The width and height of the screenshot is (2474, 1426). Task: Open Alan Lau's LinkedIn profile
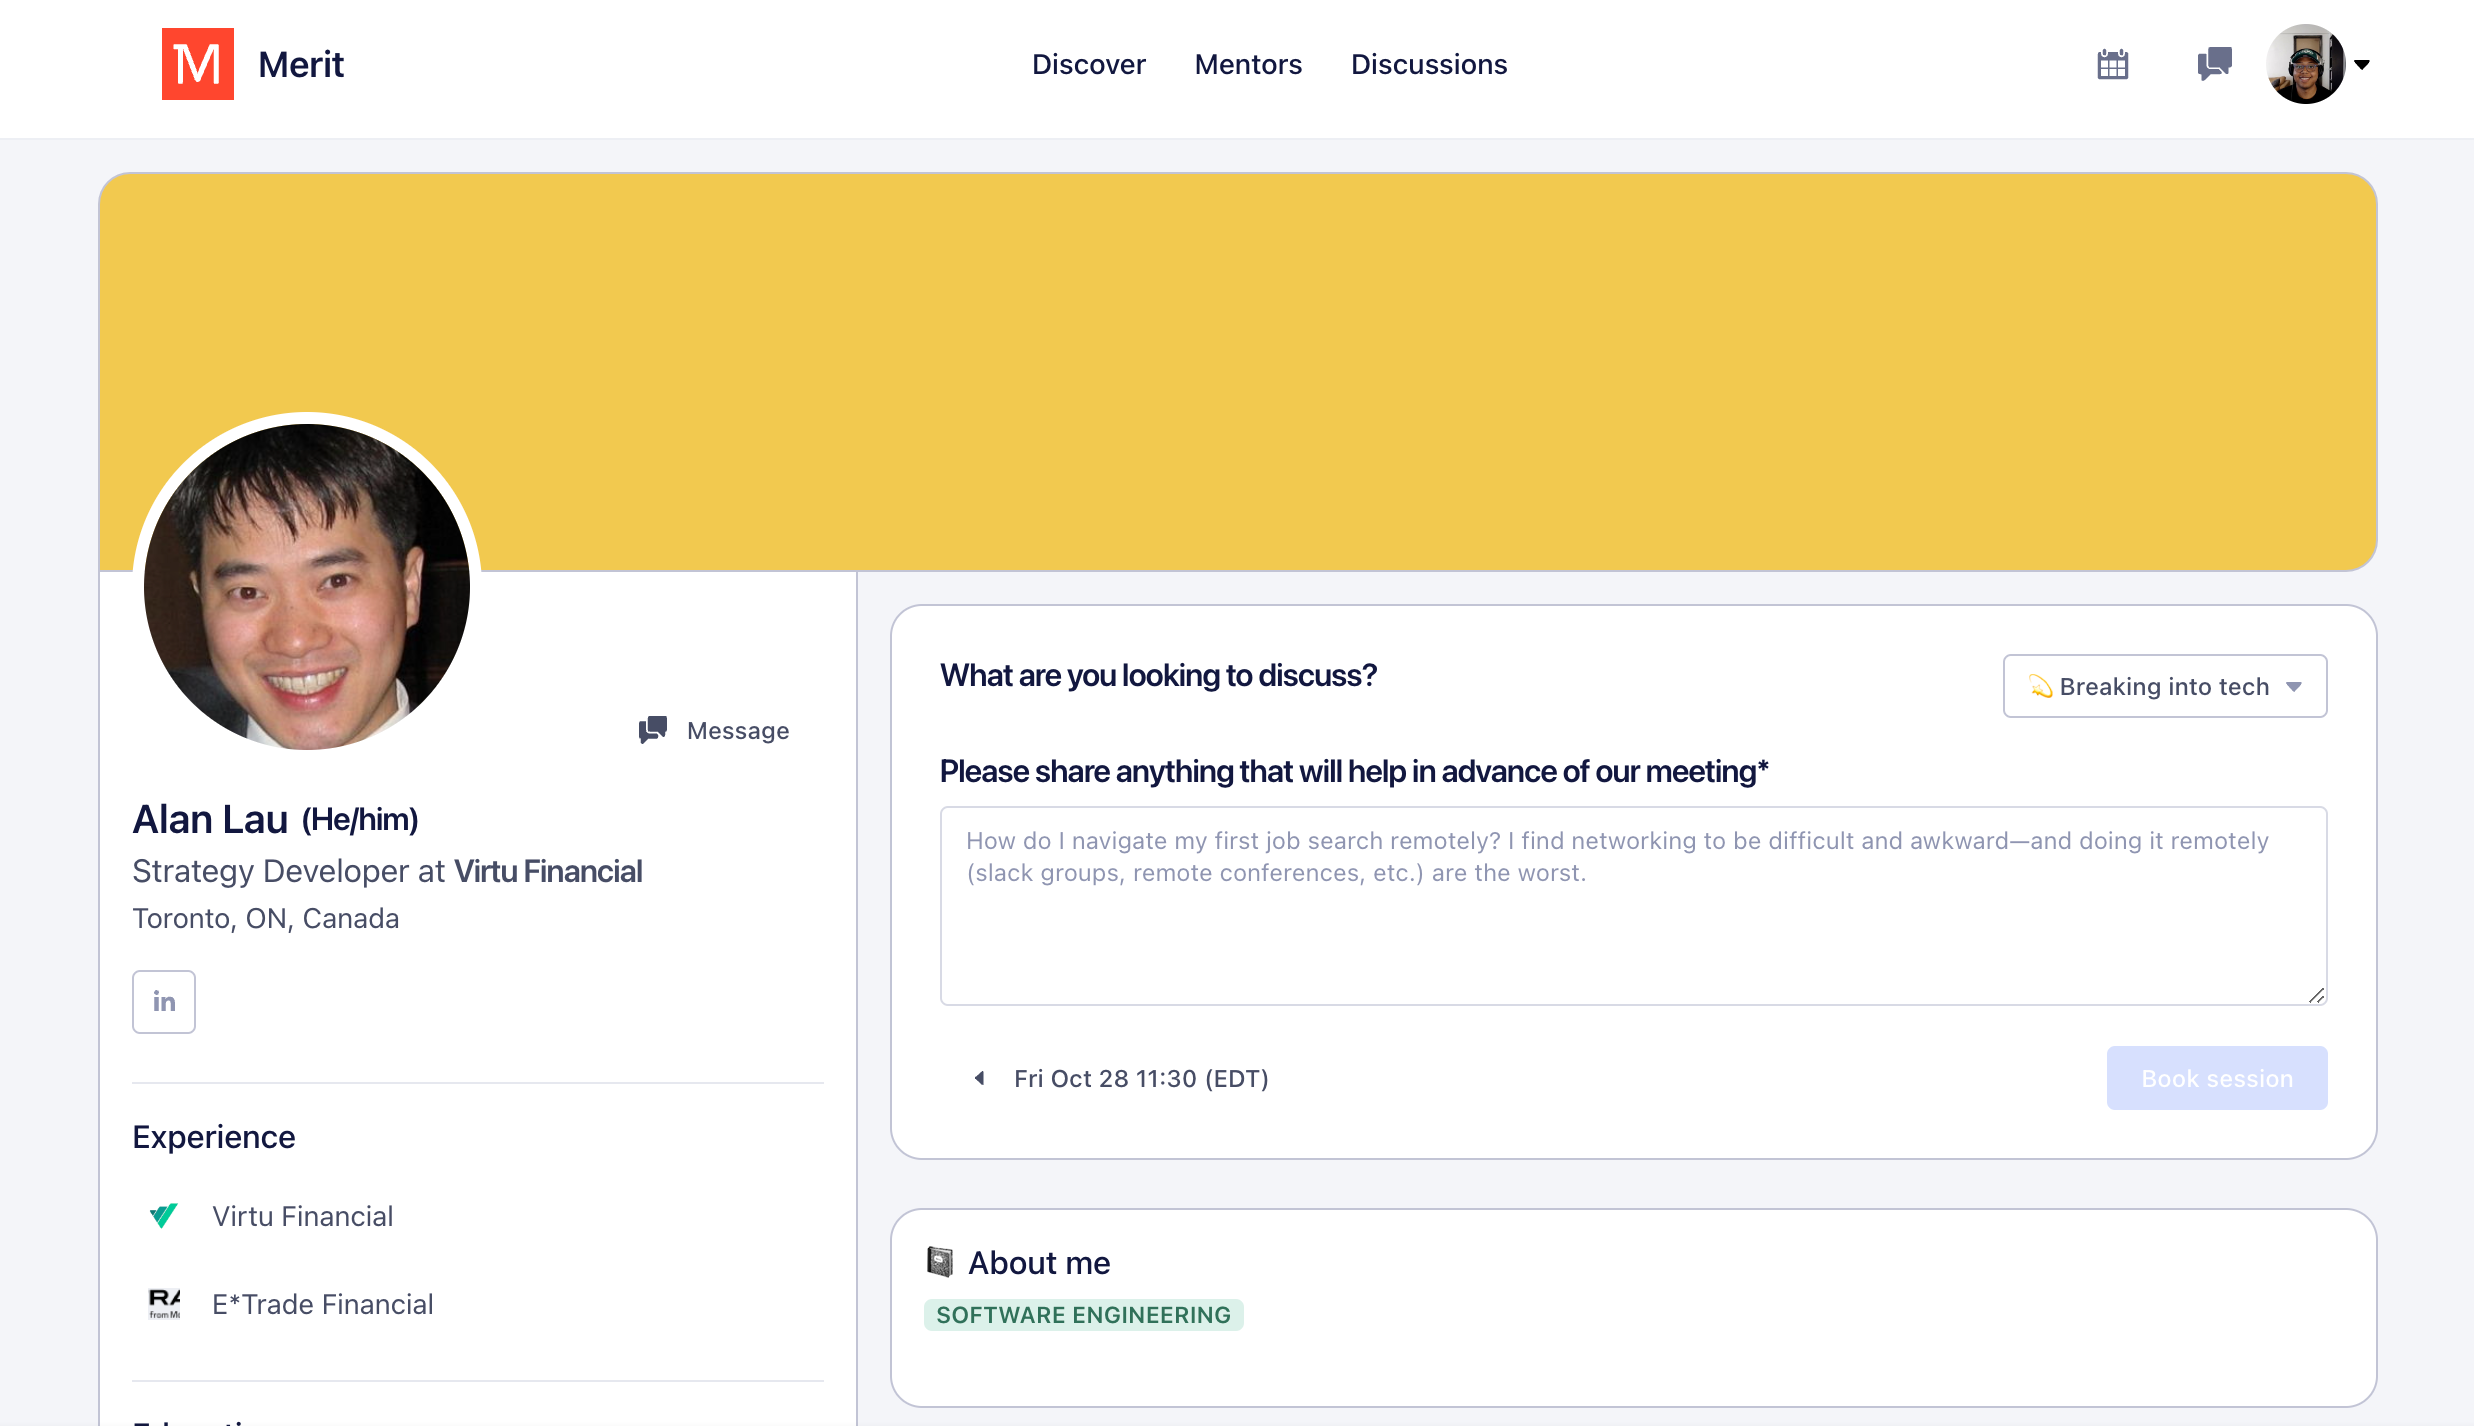(x=163, y=1001)
